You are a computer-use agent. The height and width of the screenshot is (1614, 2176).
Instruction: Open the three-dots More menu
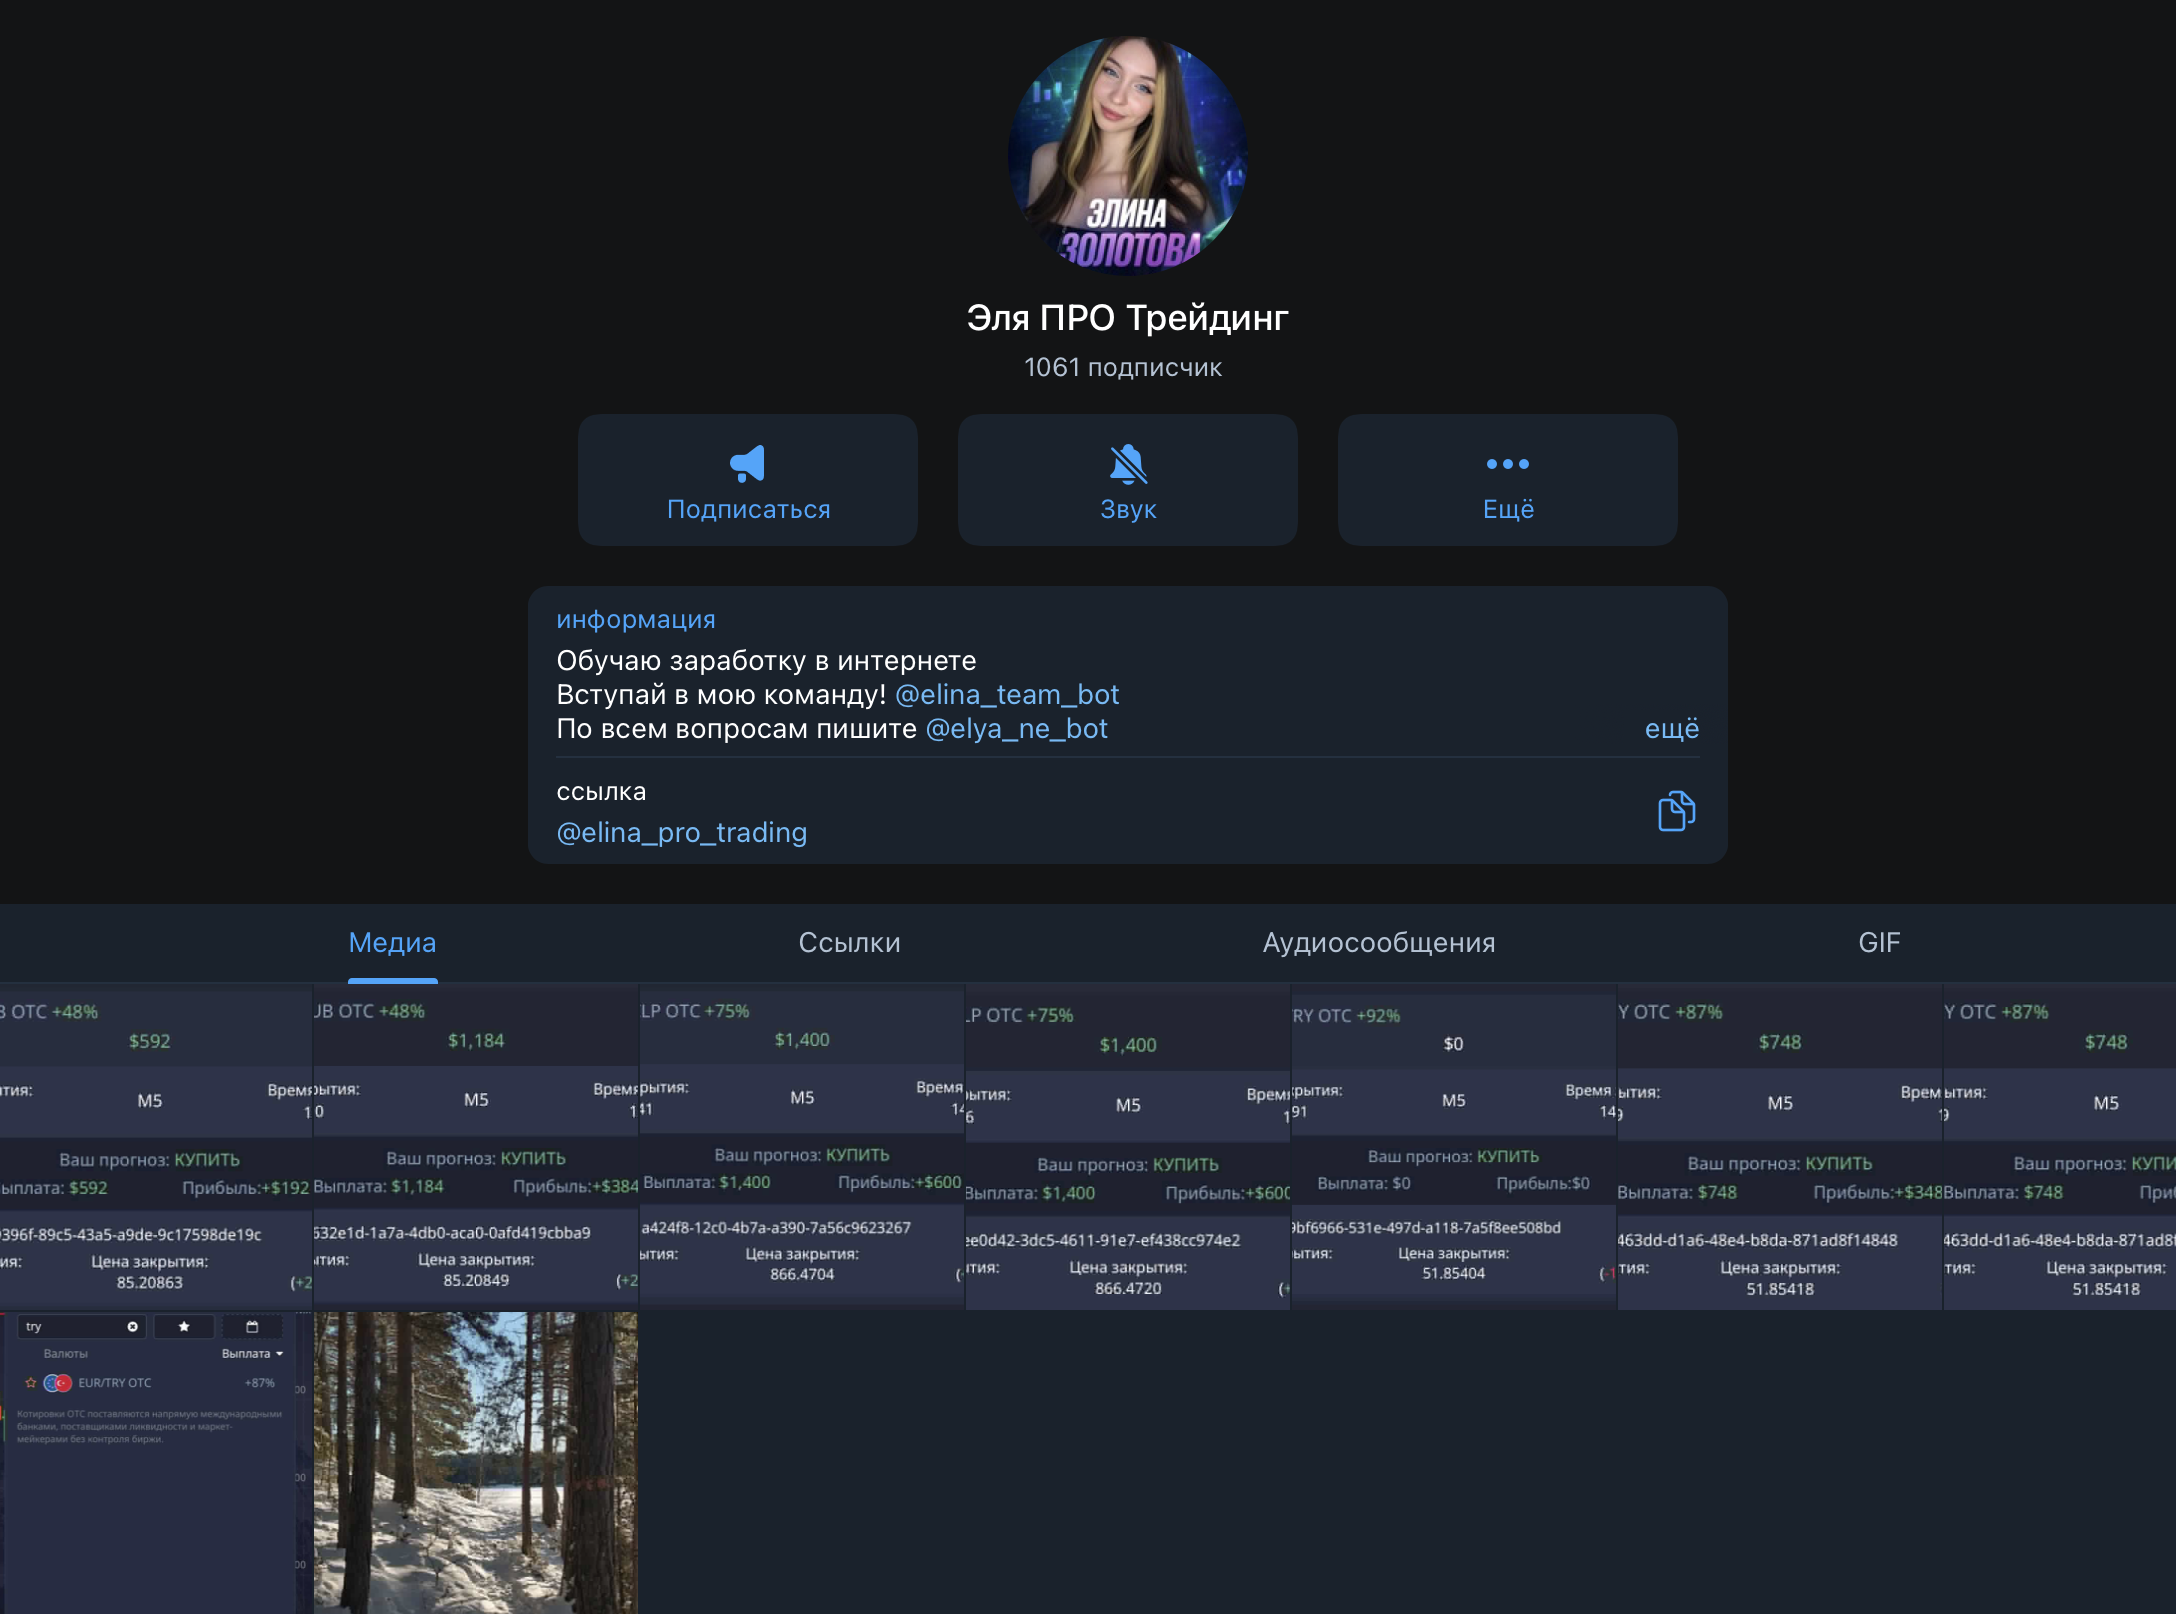coord(1507,464)
